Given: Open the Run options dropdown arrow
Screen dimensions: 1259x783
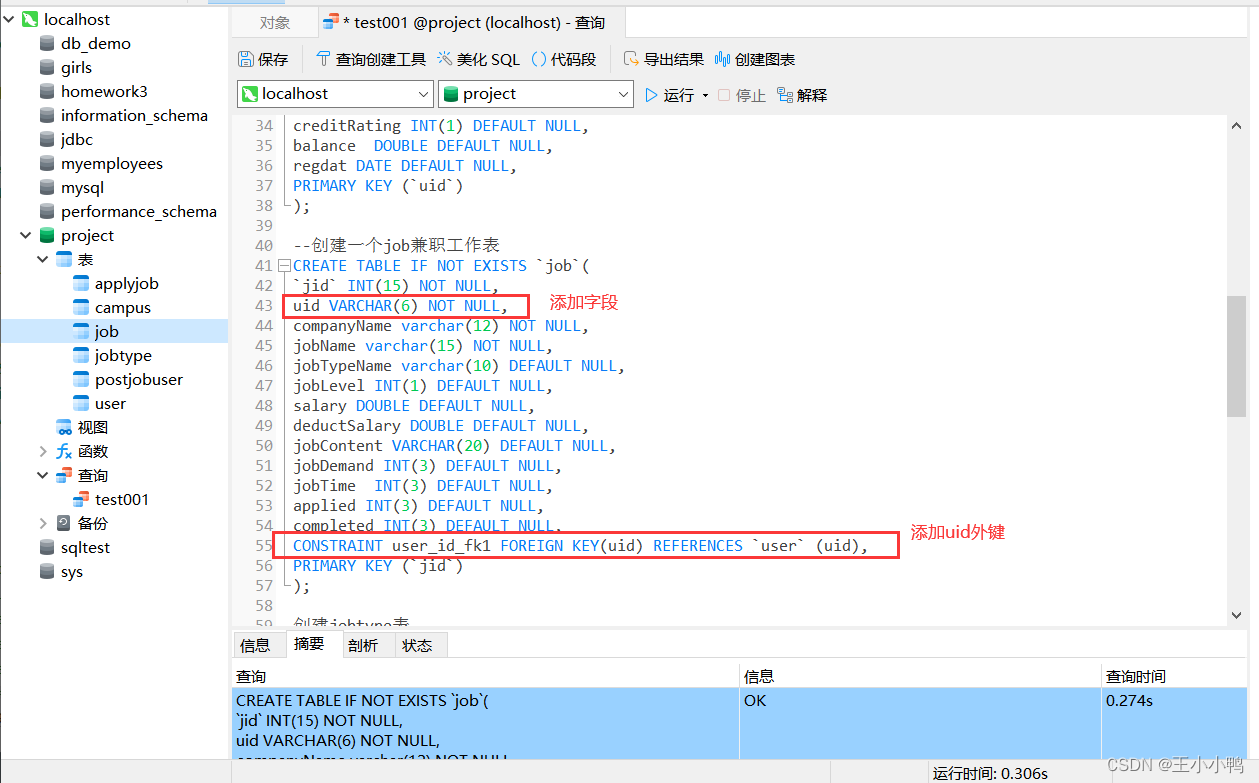Looking at the screenshot, I should (705, 95).
